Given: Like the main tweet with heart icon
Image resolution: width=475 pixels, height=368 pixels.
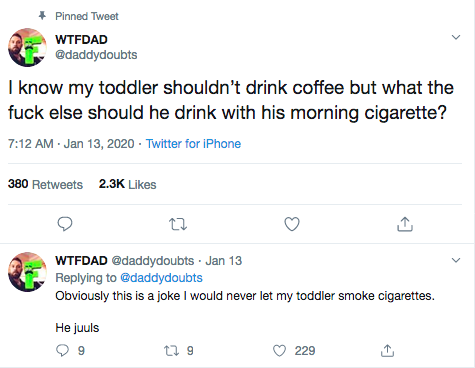Looking at the screenshot, I should [x=292, y=224].
